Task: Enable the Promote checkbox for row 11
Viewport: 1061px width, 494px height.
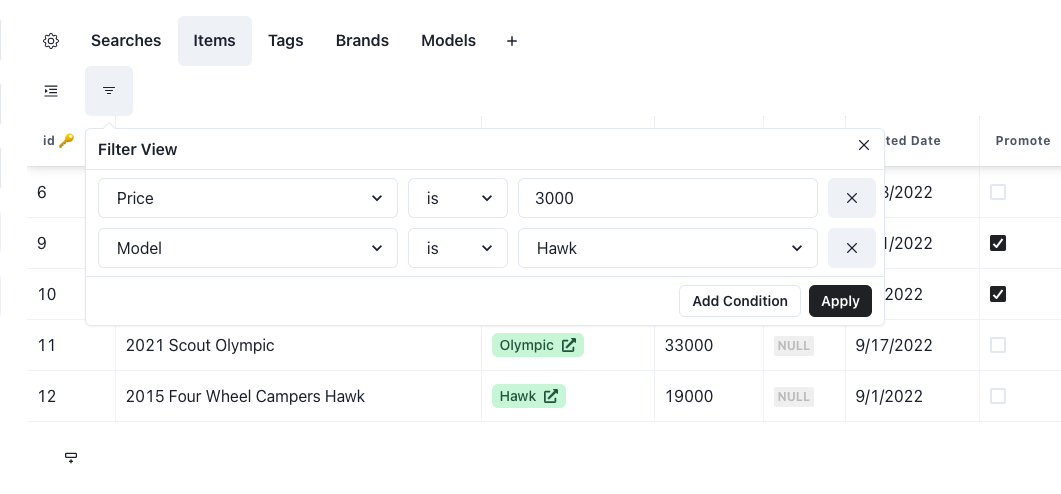Action: click(x=997, y=345)
